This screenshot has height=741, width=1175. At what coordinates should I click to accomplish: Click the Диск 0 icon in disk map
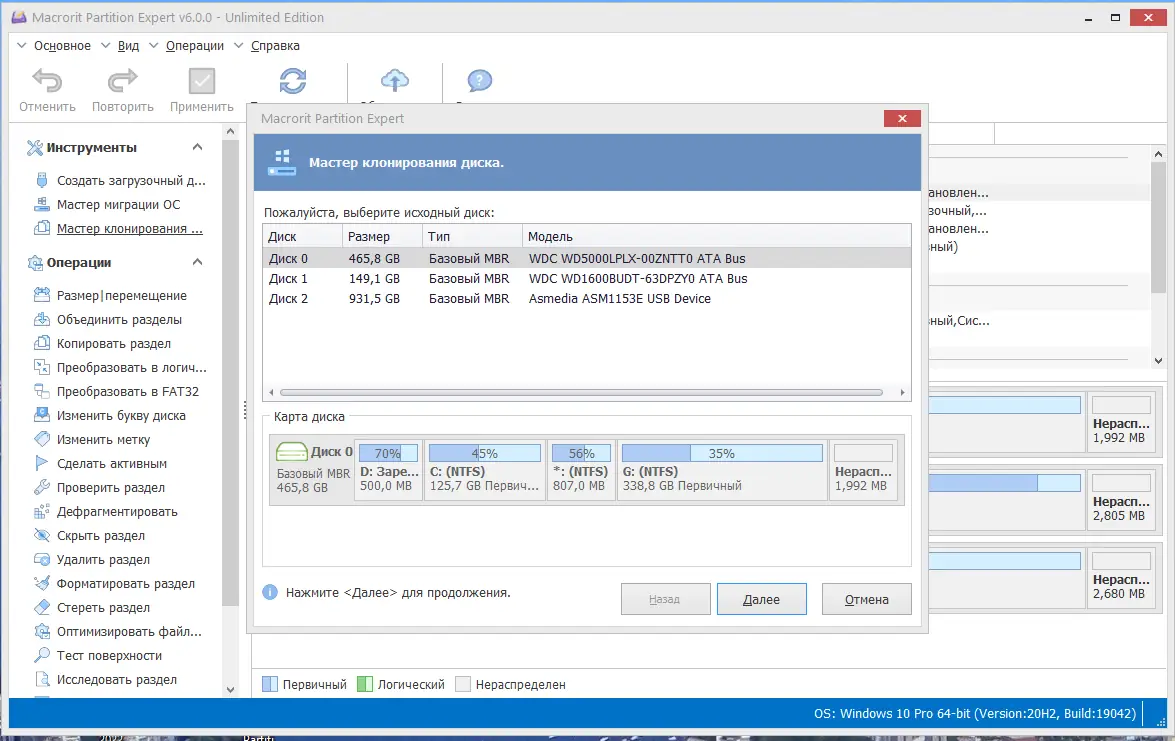292,452
